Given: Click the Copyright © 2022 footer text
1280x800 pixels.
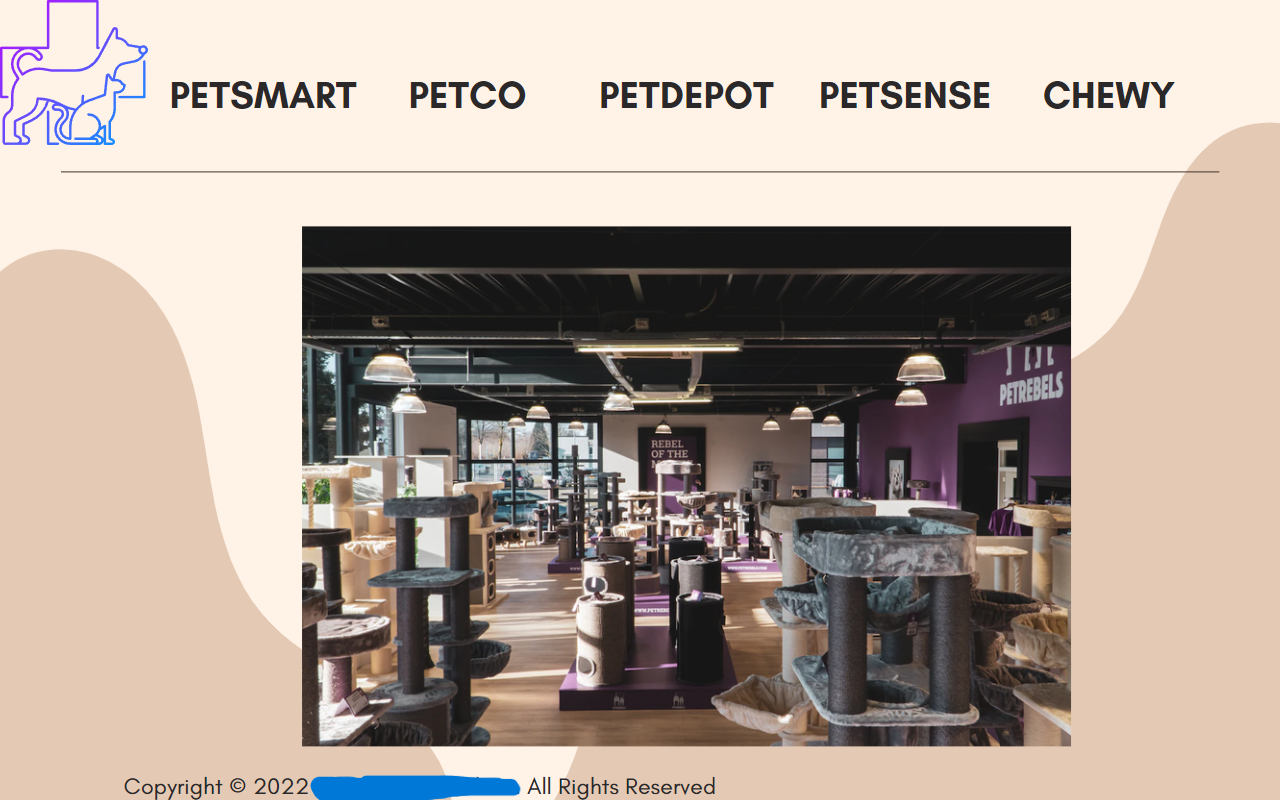Looking at the screenshot, I should click(216, 787).
